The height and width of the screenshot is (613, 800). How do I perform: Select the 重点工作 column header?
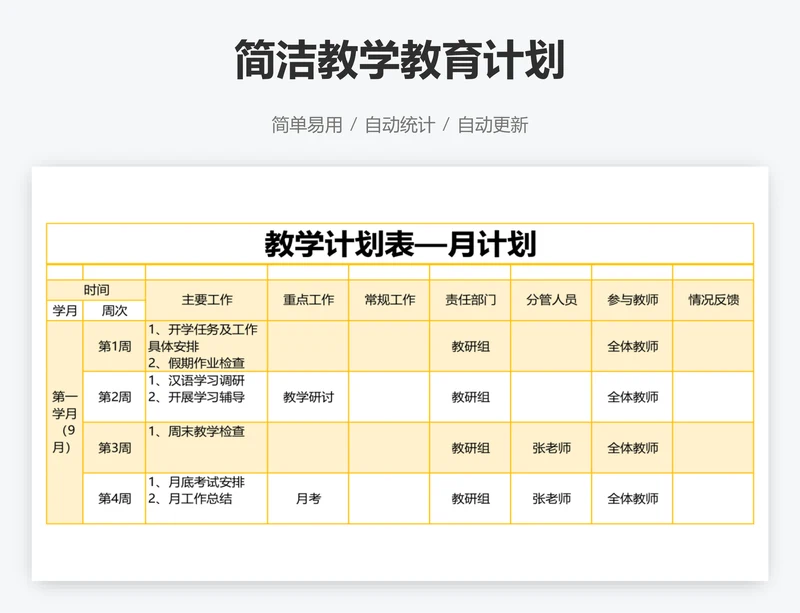click(308, 300)
